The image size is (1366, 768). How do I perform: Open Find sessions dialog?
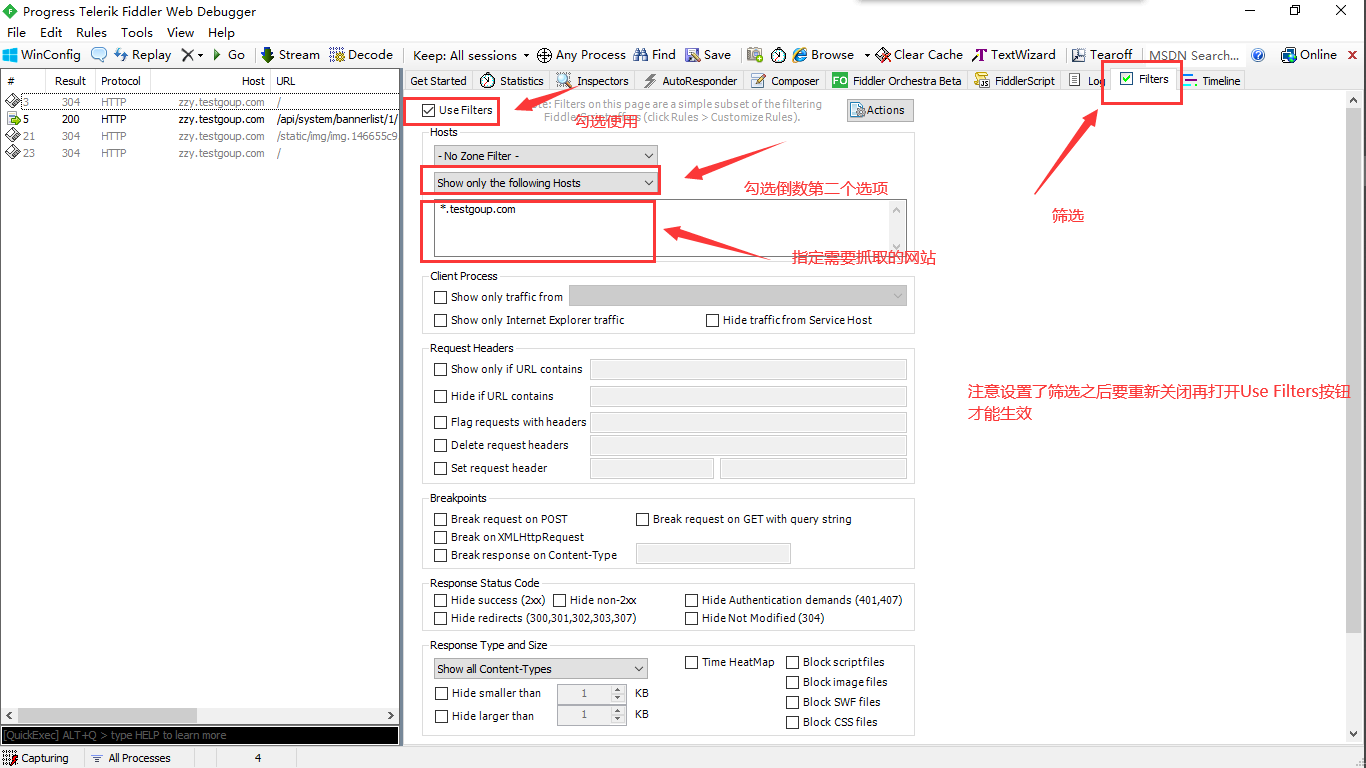(655, 55)
